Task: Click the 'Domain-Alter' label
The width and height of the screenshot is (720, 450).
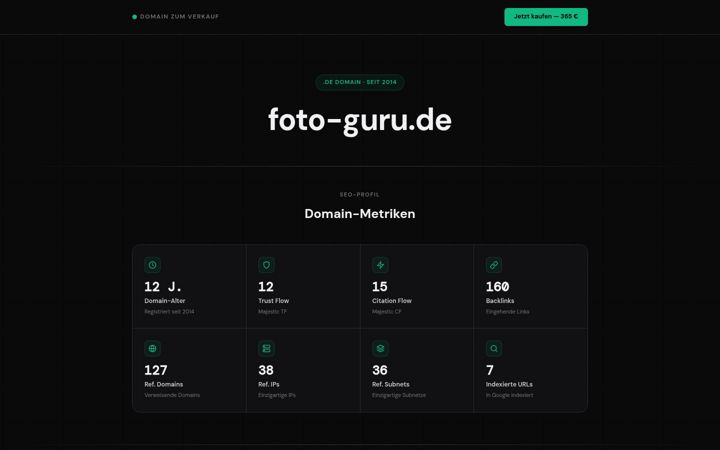Action: [165, 301]
